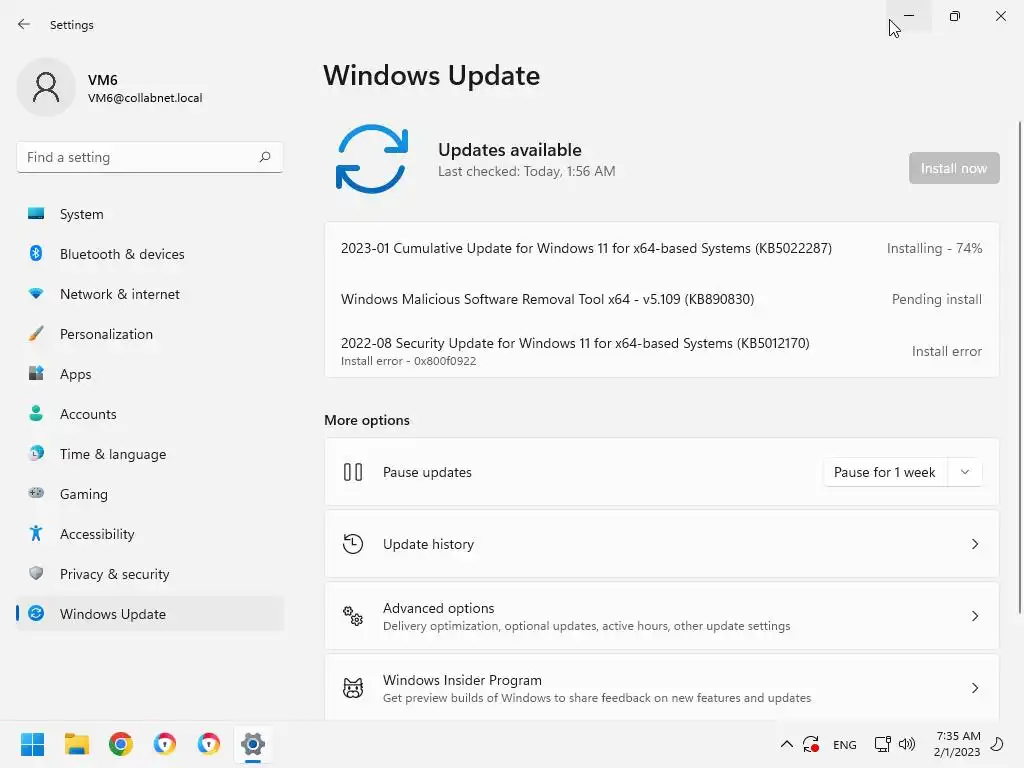
Task: Open Network & internet settings
Action: (150, 294)
